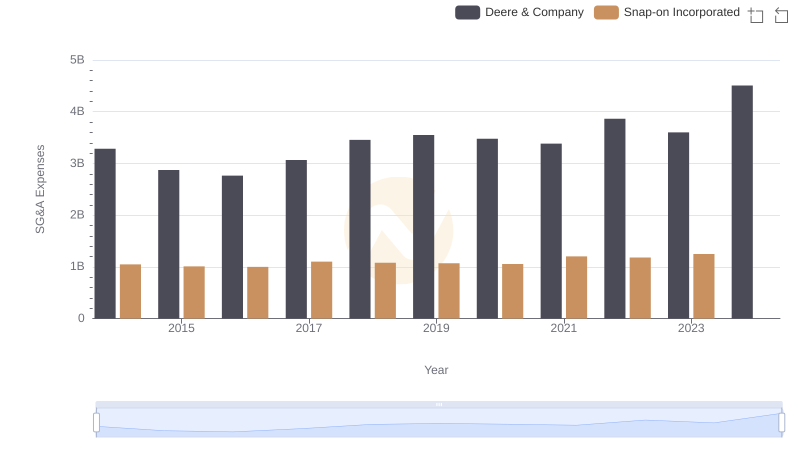The image size is (800, 461).
Task: Click the Deere & Company bar for 2014
Action: tap(105, 234)
